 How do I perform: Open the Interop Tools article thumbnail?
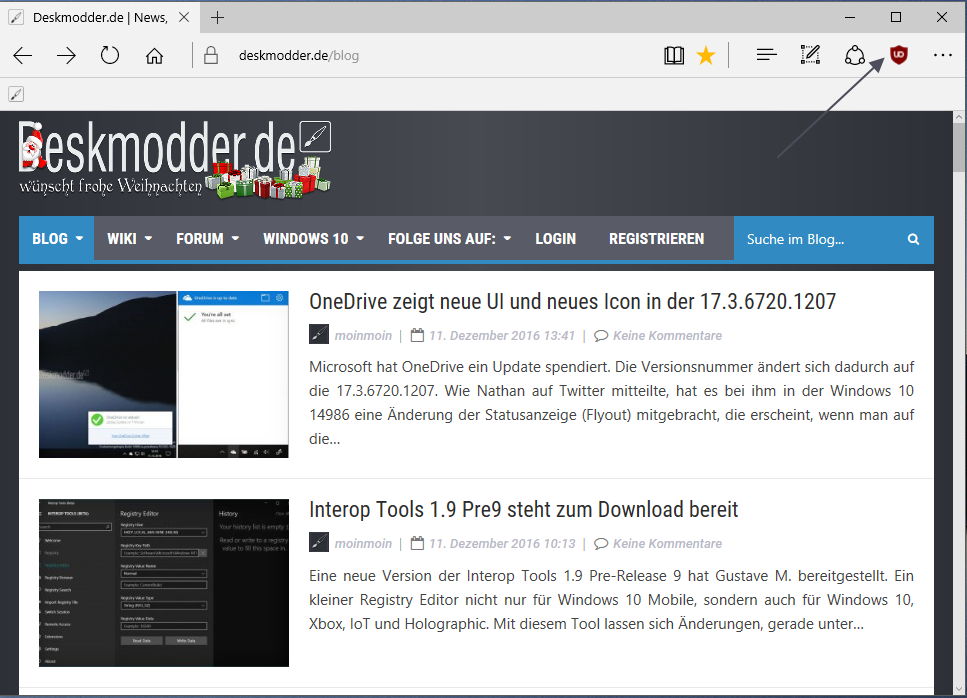point(163,583)
